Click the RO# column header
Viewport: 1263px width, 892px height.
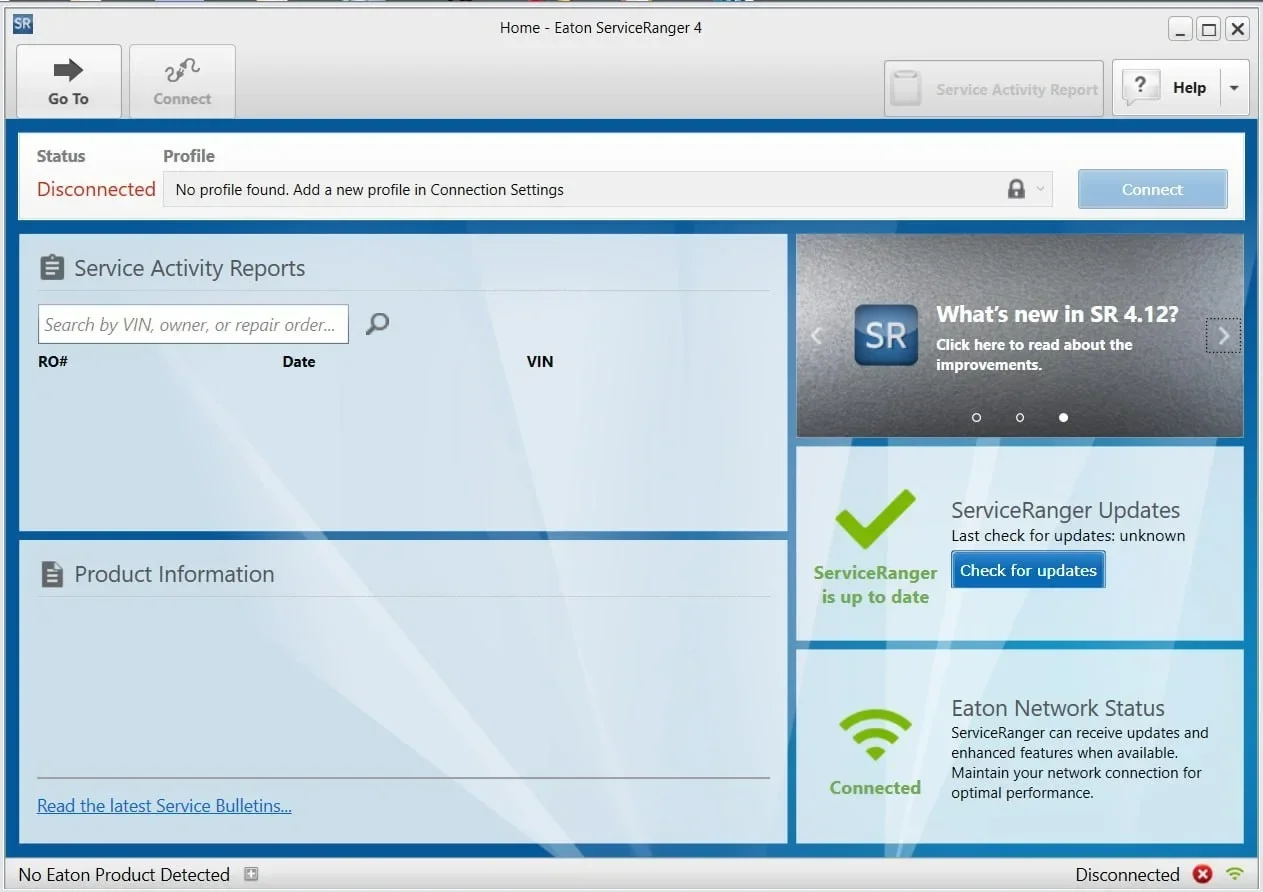(x=53, y=361)
